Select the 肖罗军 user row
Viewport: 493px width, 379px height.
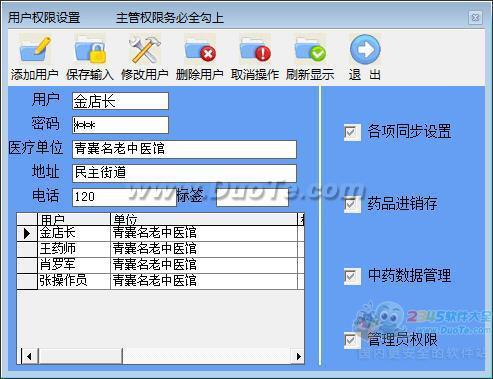pyautogui.click(x=160, y=265)
